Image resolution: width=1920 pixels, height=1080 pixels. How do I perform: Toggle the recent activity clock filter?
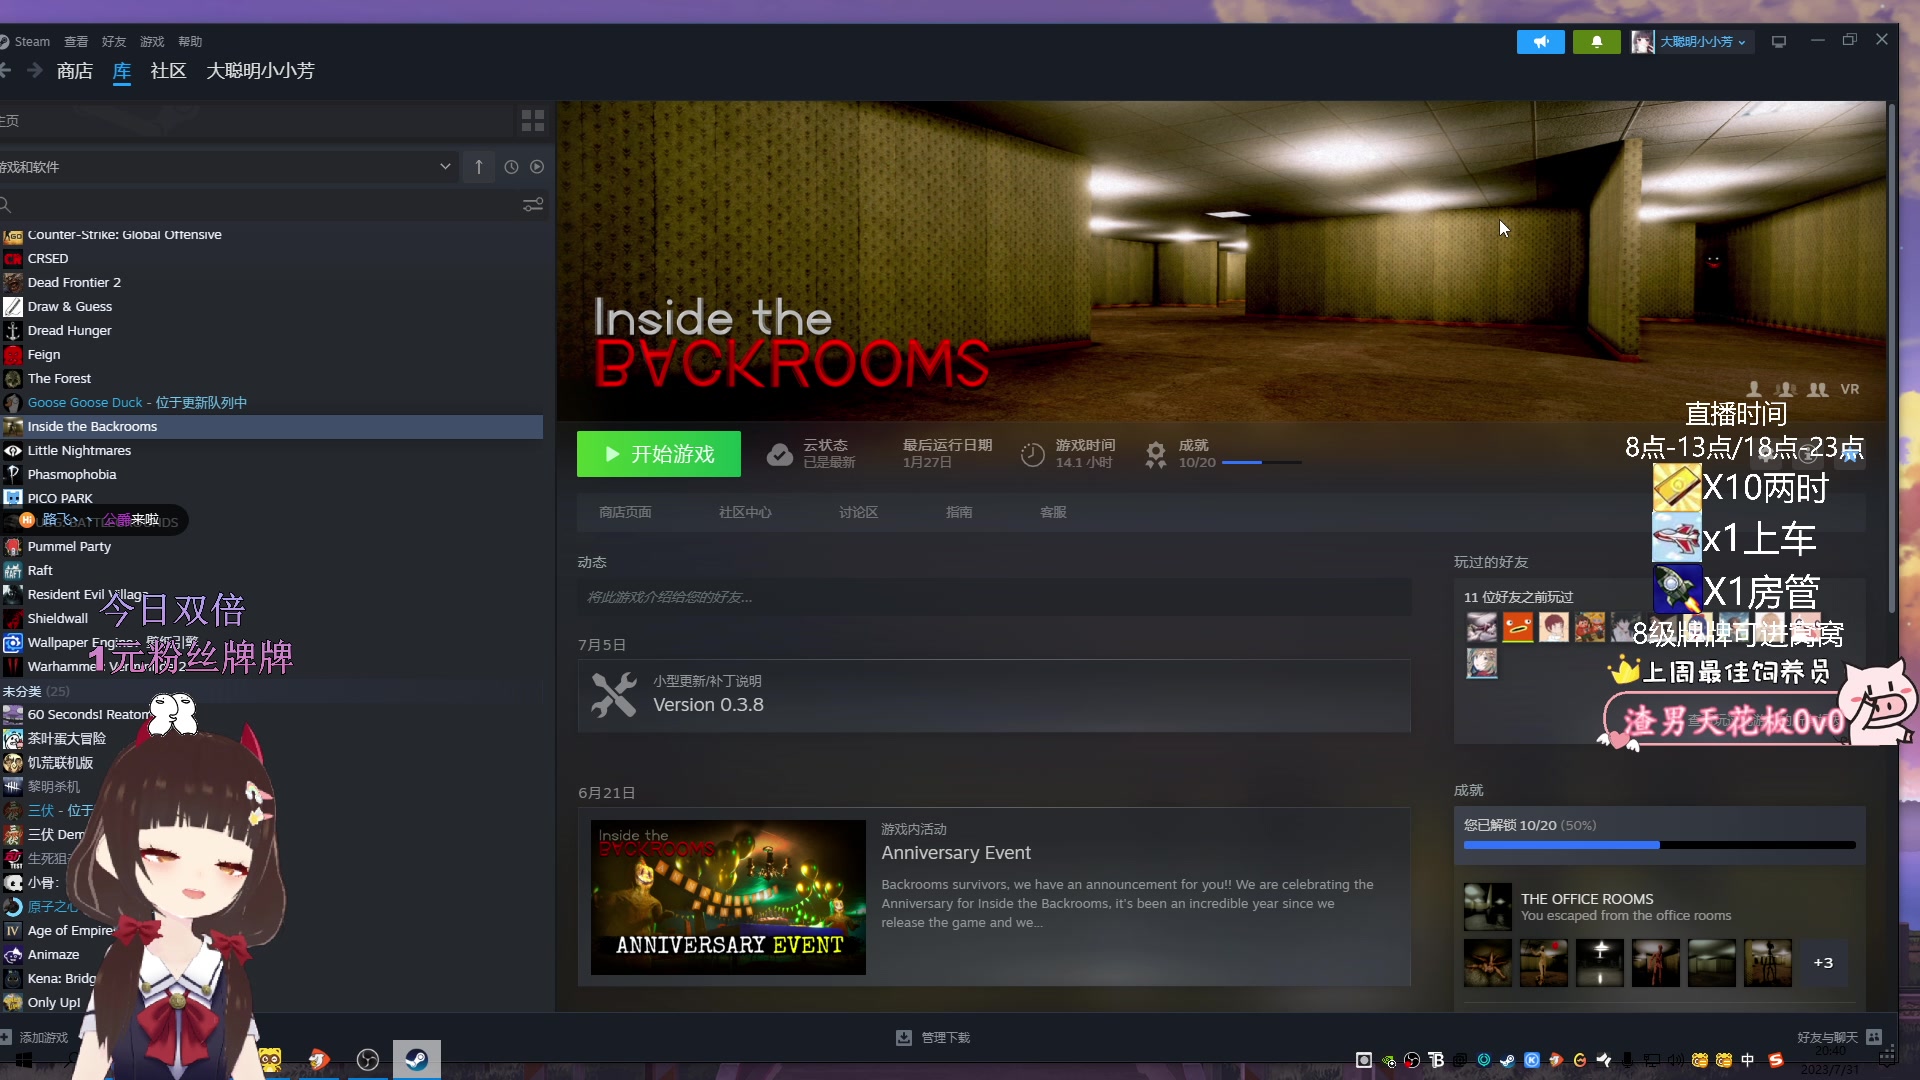(511, 167)
